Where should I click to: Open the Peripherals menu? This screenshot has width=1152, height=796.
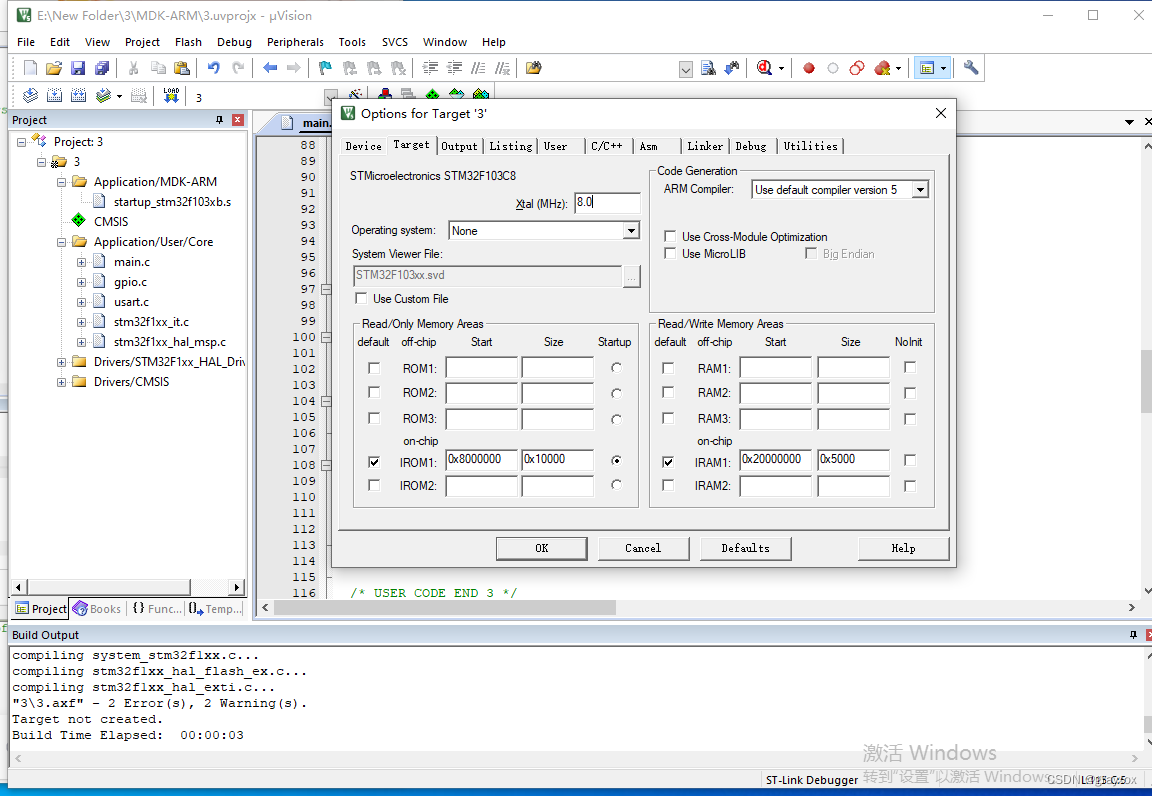click(295, 42)
